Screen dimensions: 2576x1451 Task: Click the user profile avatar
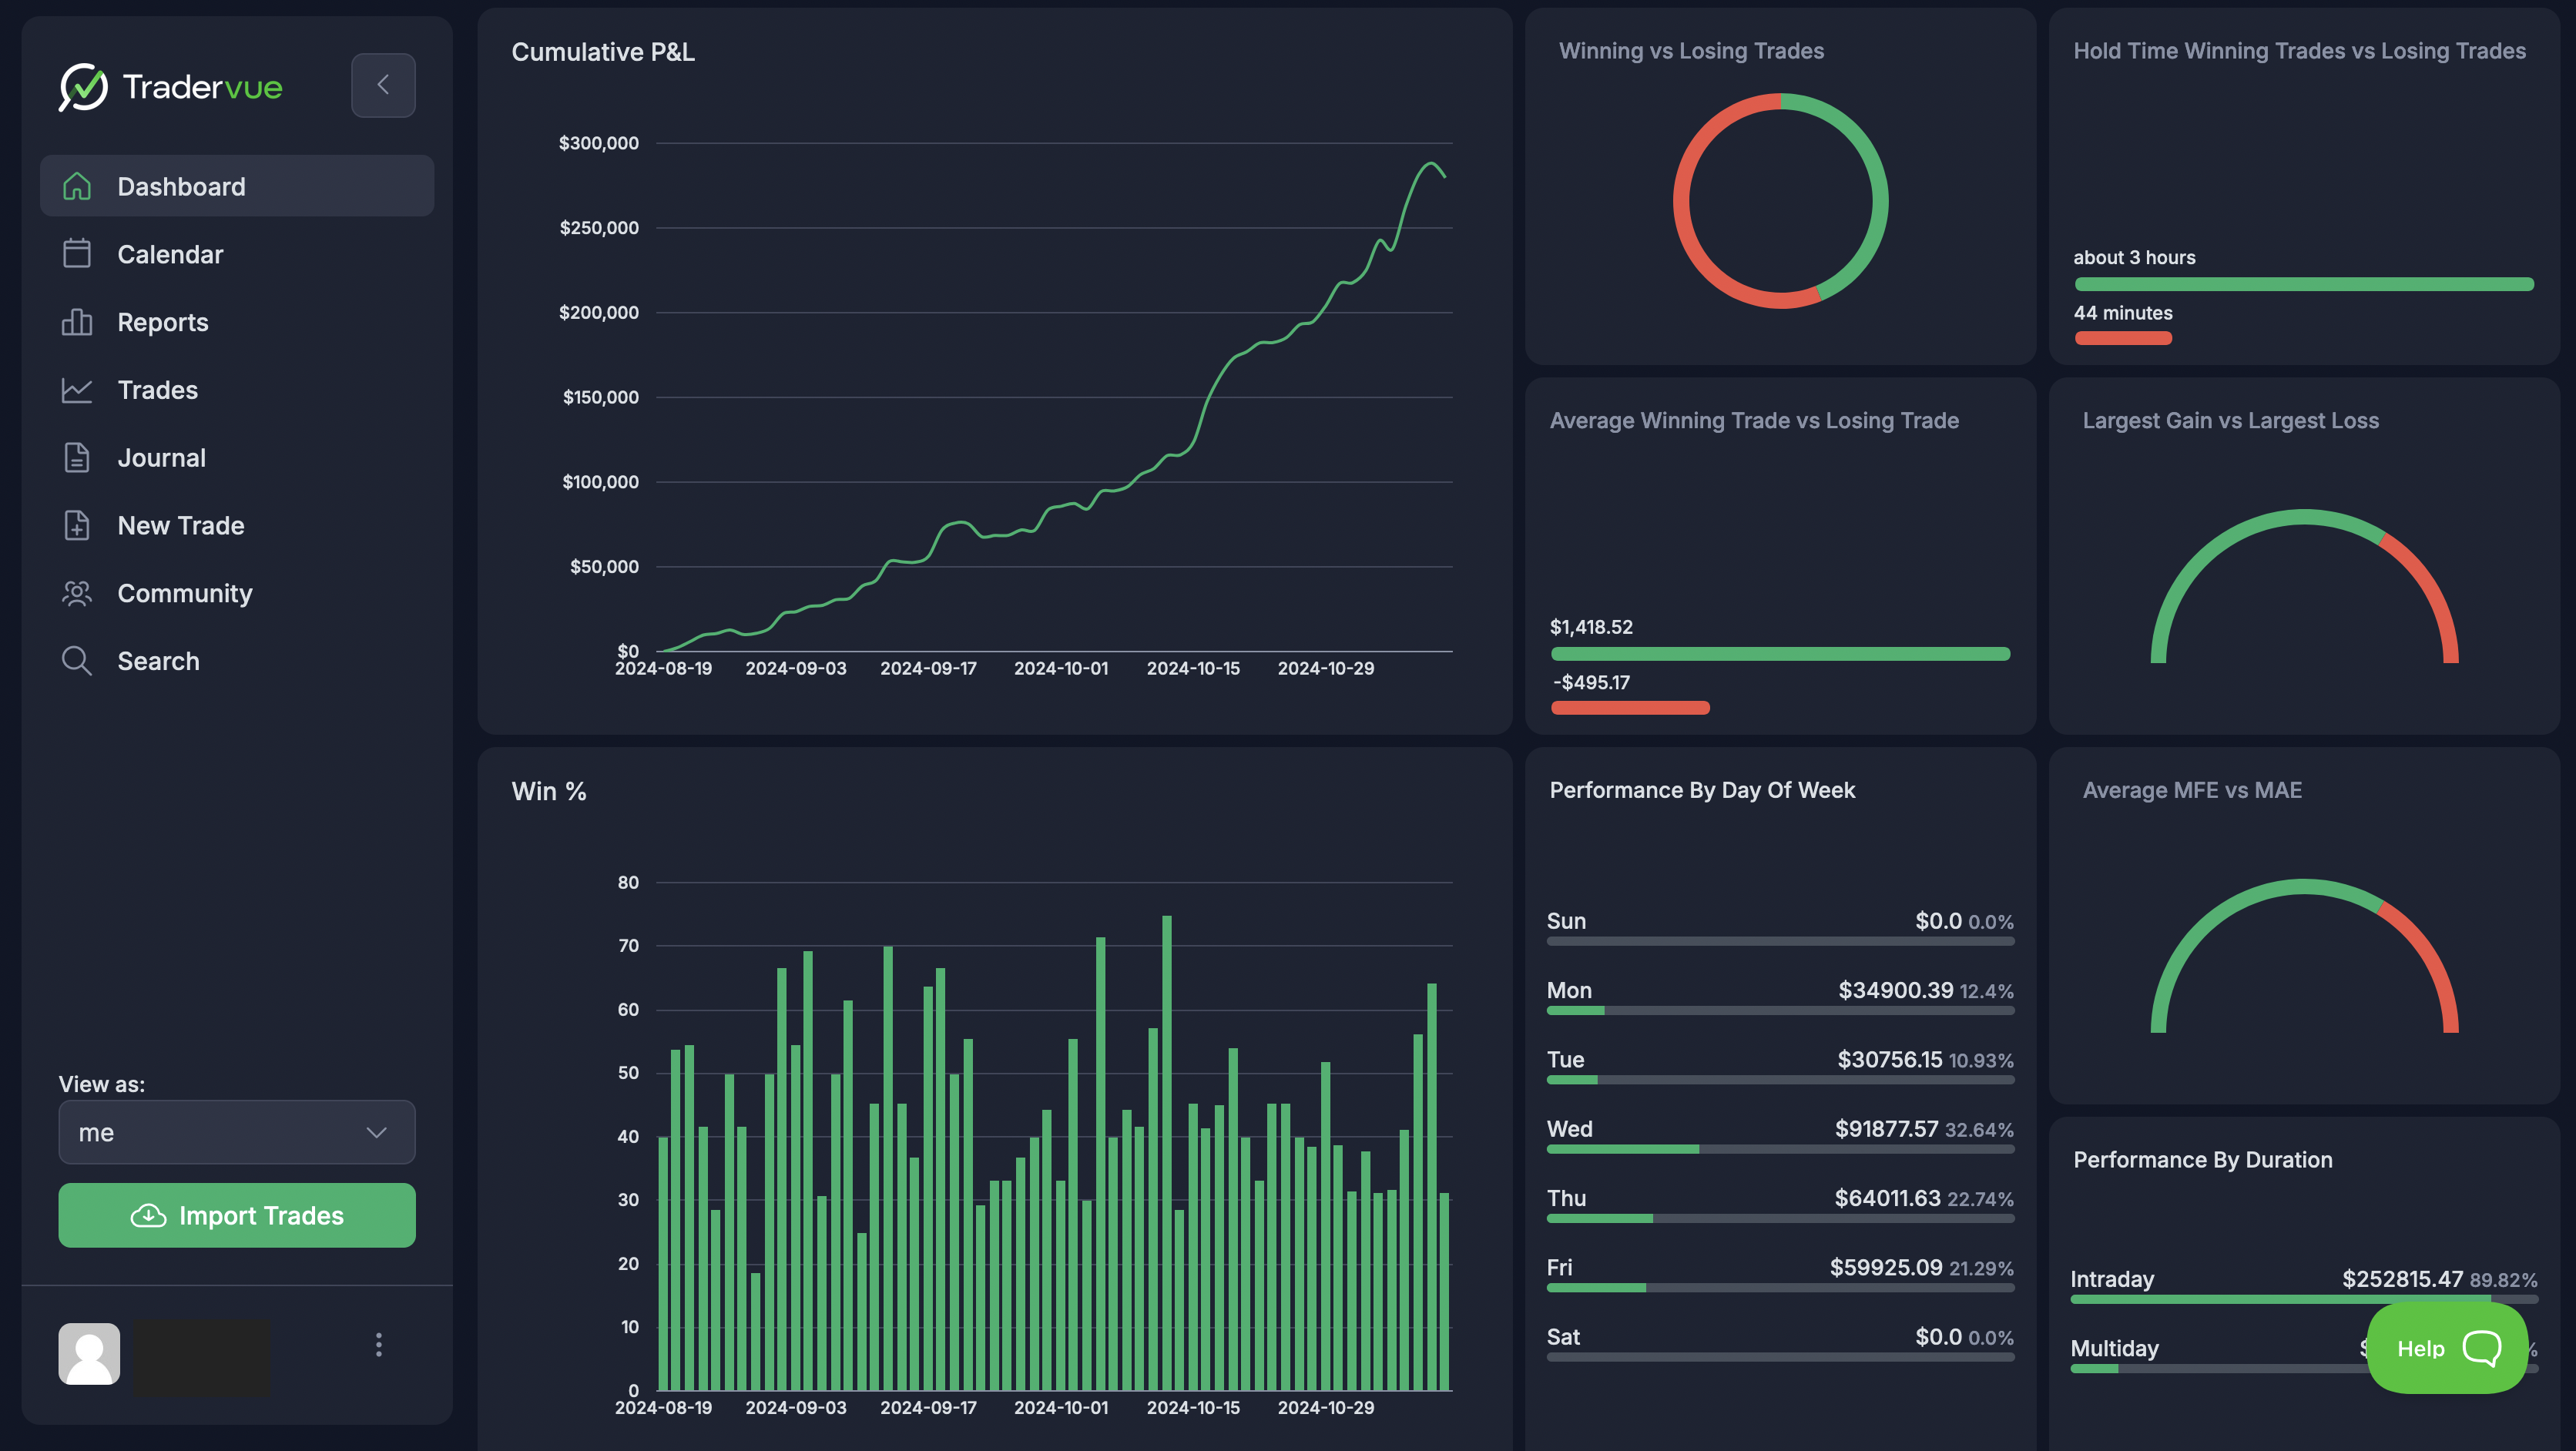(89, 1353)
